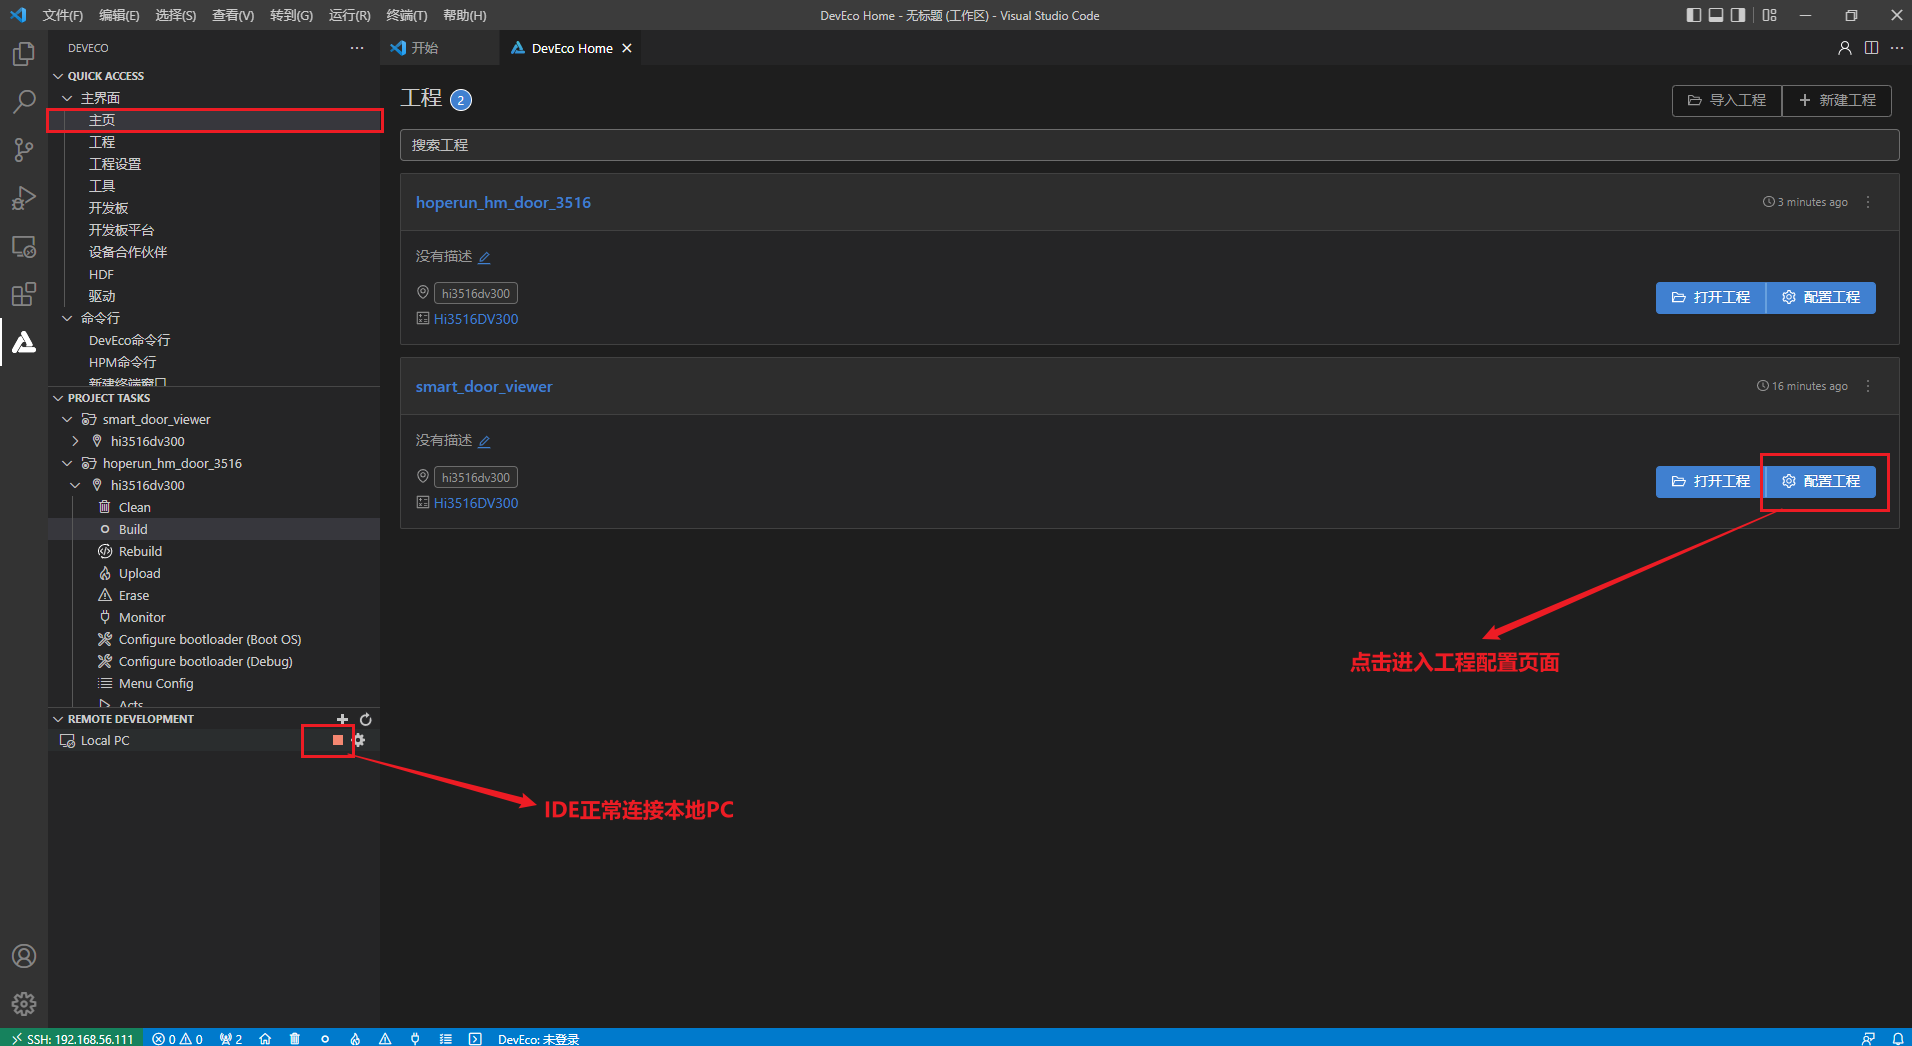
Task: Click DevEco: 未登录 in status bar
Action: (x=538, y=1038)
